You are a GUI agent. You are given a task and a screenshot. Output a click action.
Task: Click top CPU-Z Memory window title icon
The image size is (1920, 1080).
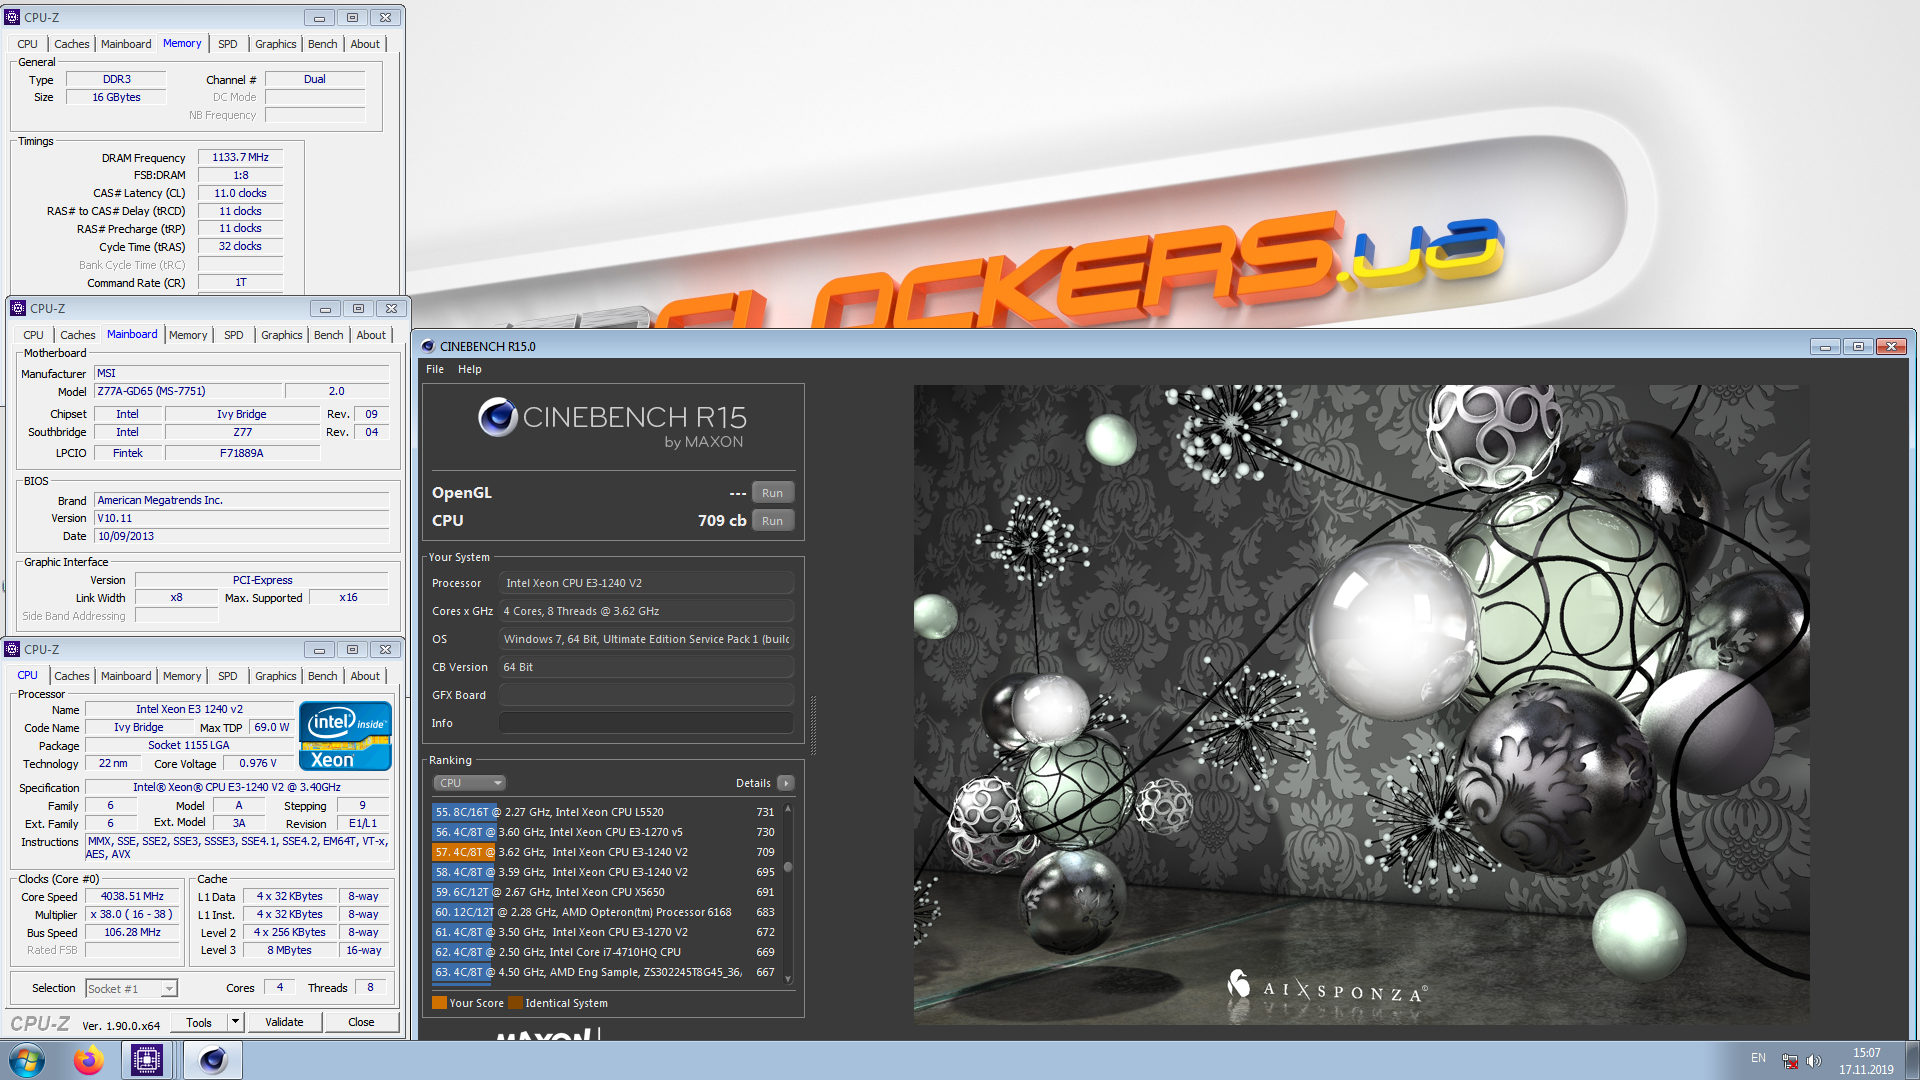click(x=12, y=17)
